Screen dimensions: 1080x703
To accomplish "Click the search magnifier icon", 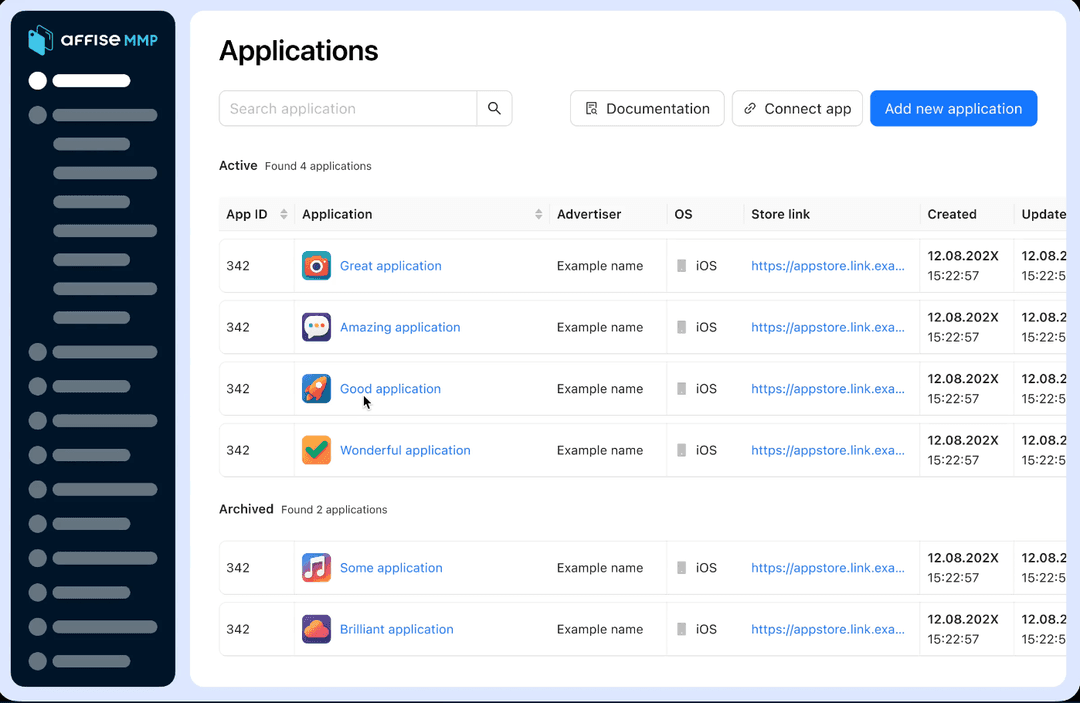I will (x=494, y=108).
